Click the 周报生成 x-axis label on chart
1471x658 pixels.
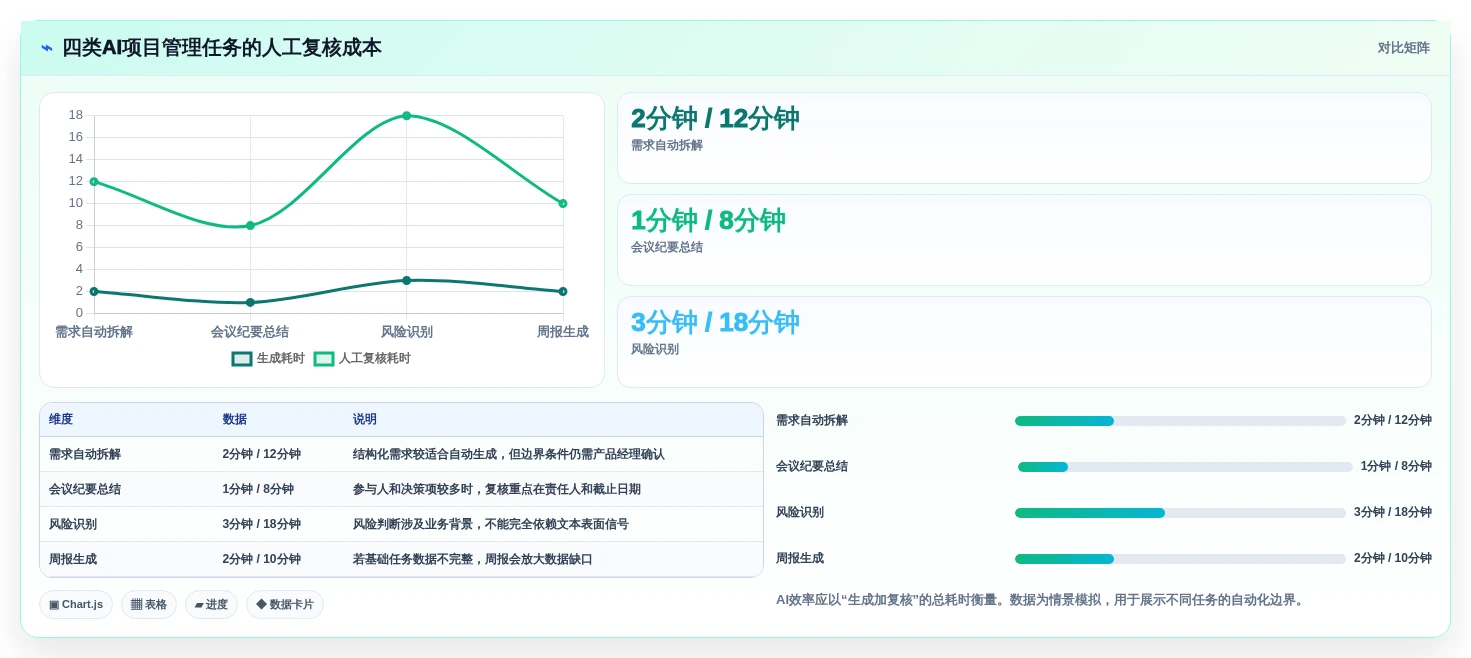coord(563,332)
